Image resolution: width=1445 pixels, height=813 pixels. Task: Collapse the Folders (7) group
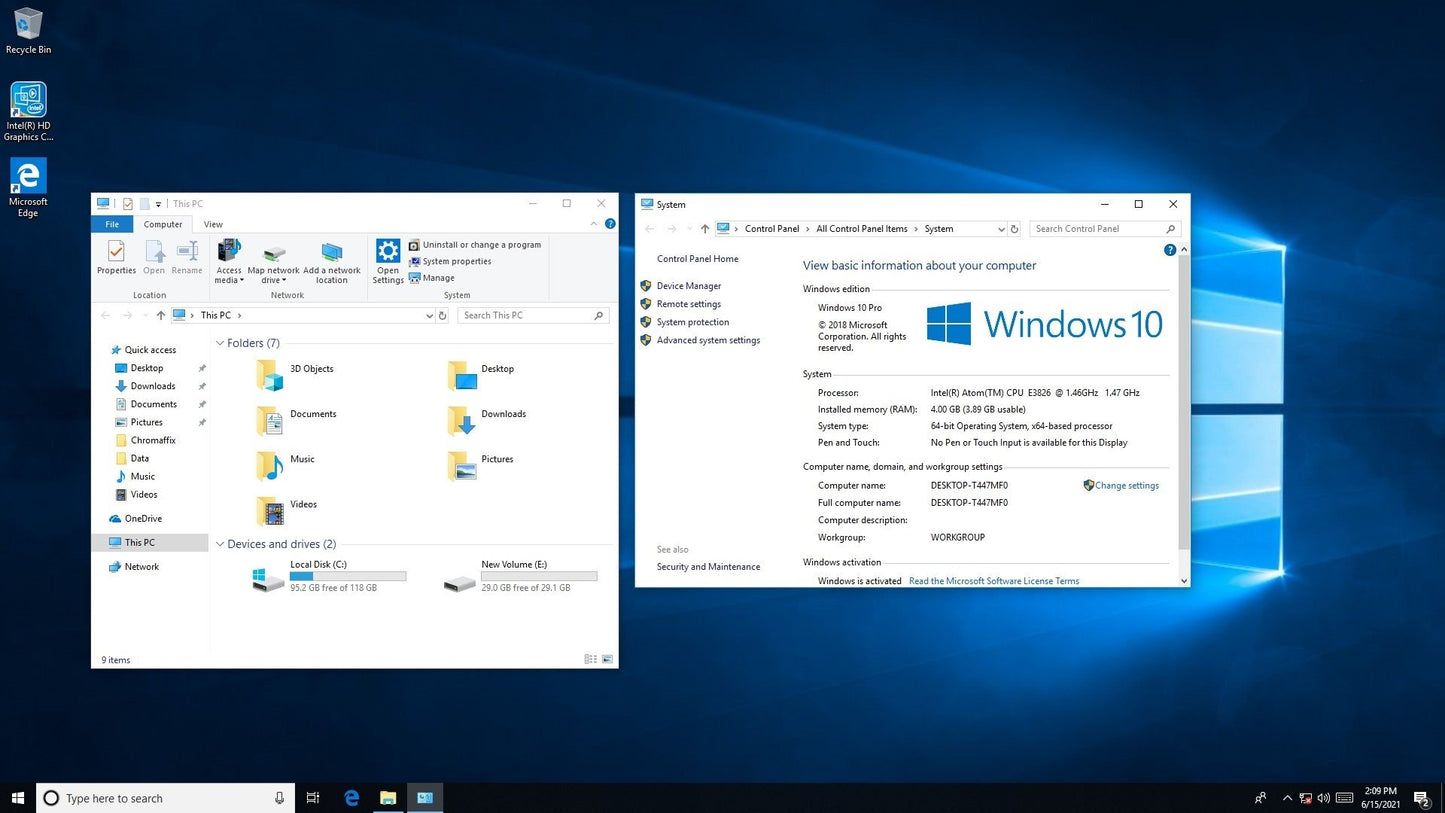pyautogui.click(x=220, y=343)
